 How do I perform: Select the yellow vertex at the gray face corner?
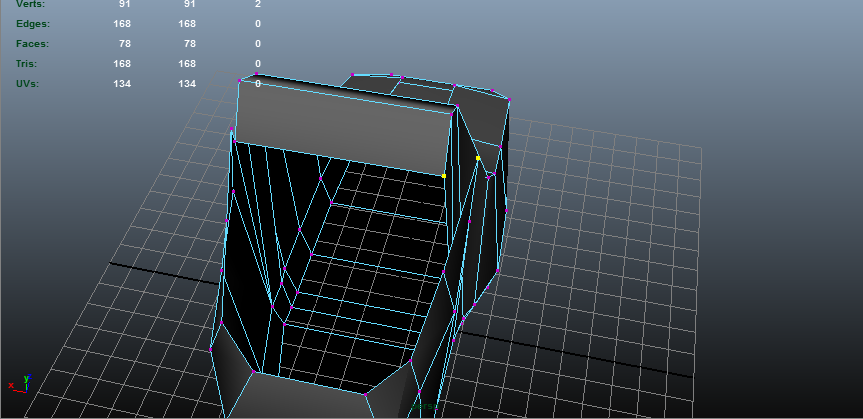[x=444, y=176]
